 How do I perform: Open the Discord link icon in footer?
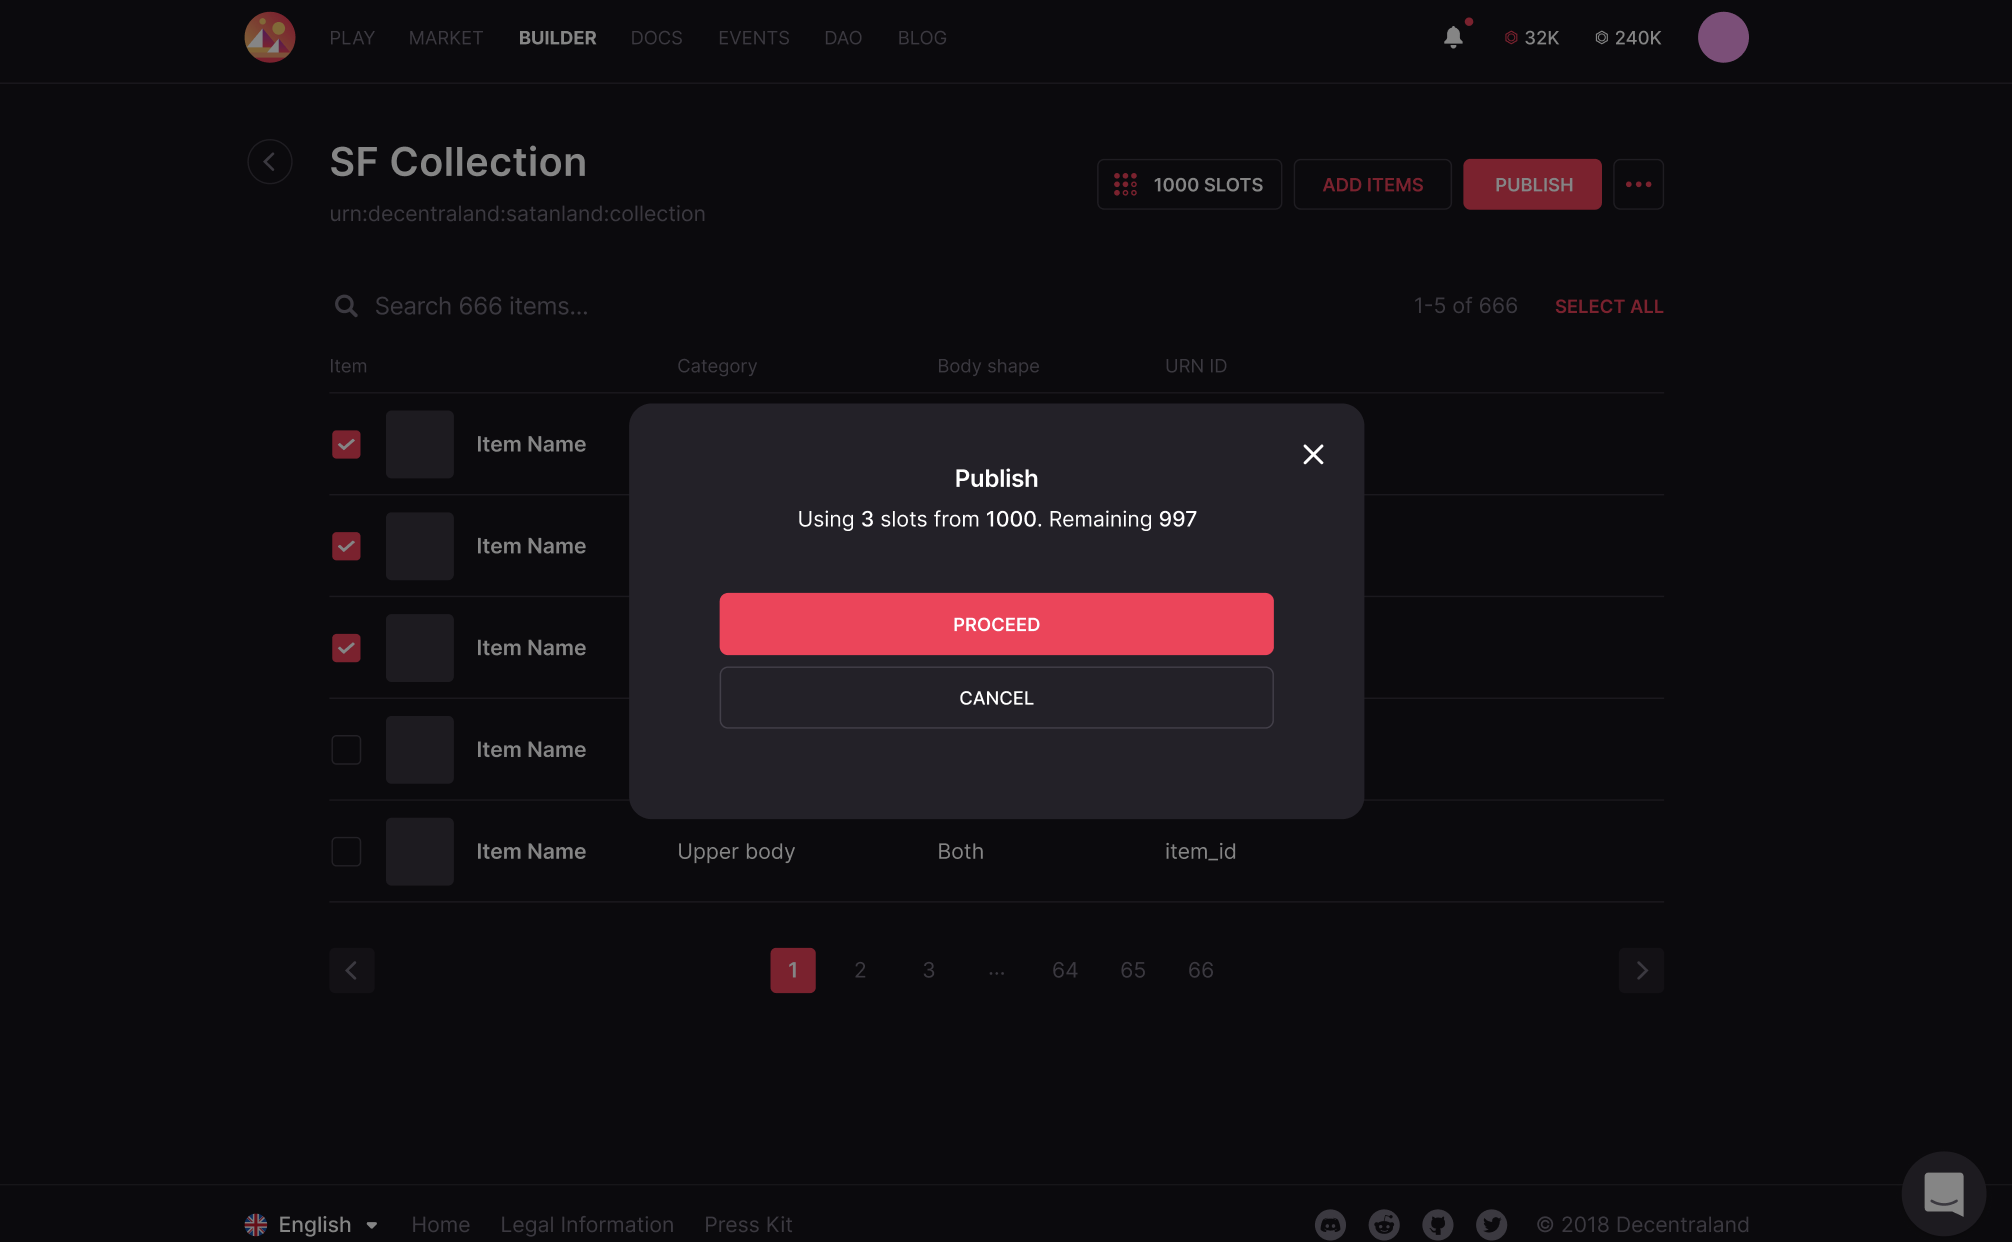pos(1330,1224)
